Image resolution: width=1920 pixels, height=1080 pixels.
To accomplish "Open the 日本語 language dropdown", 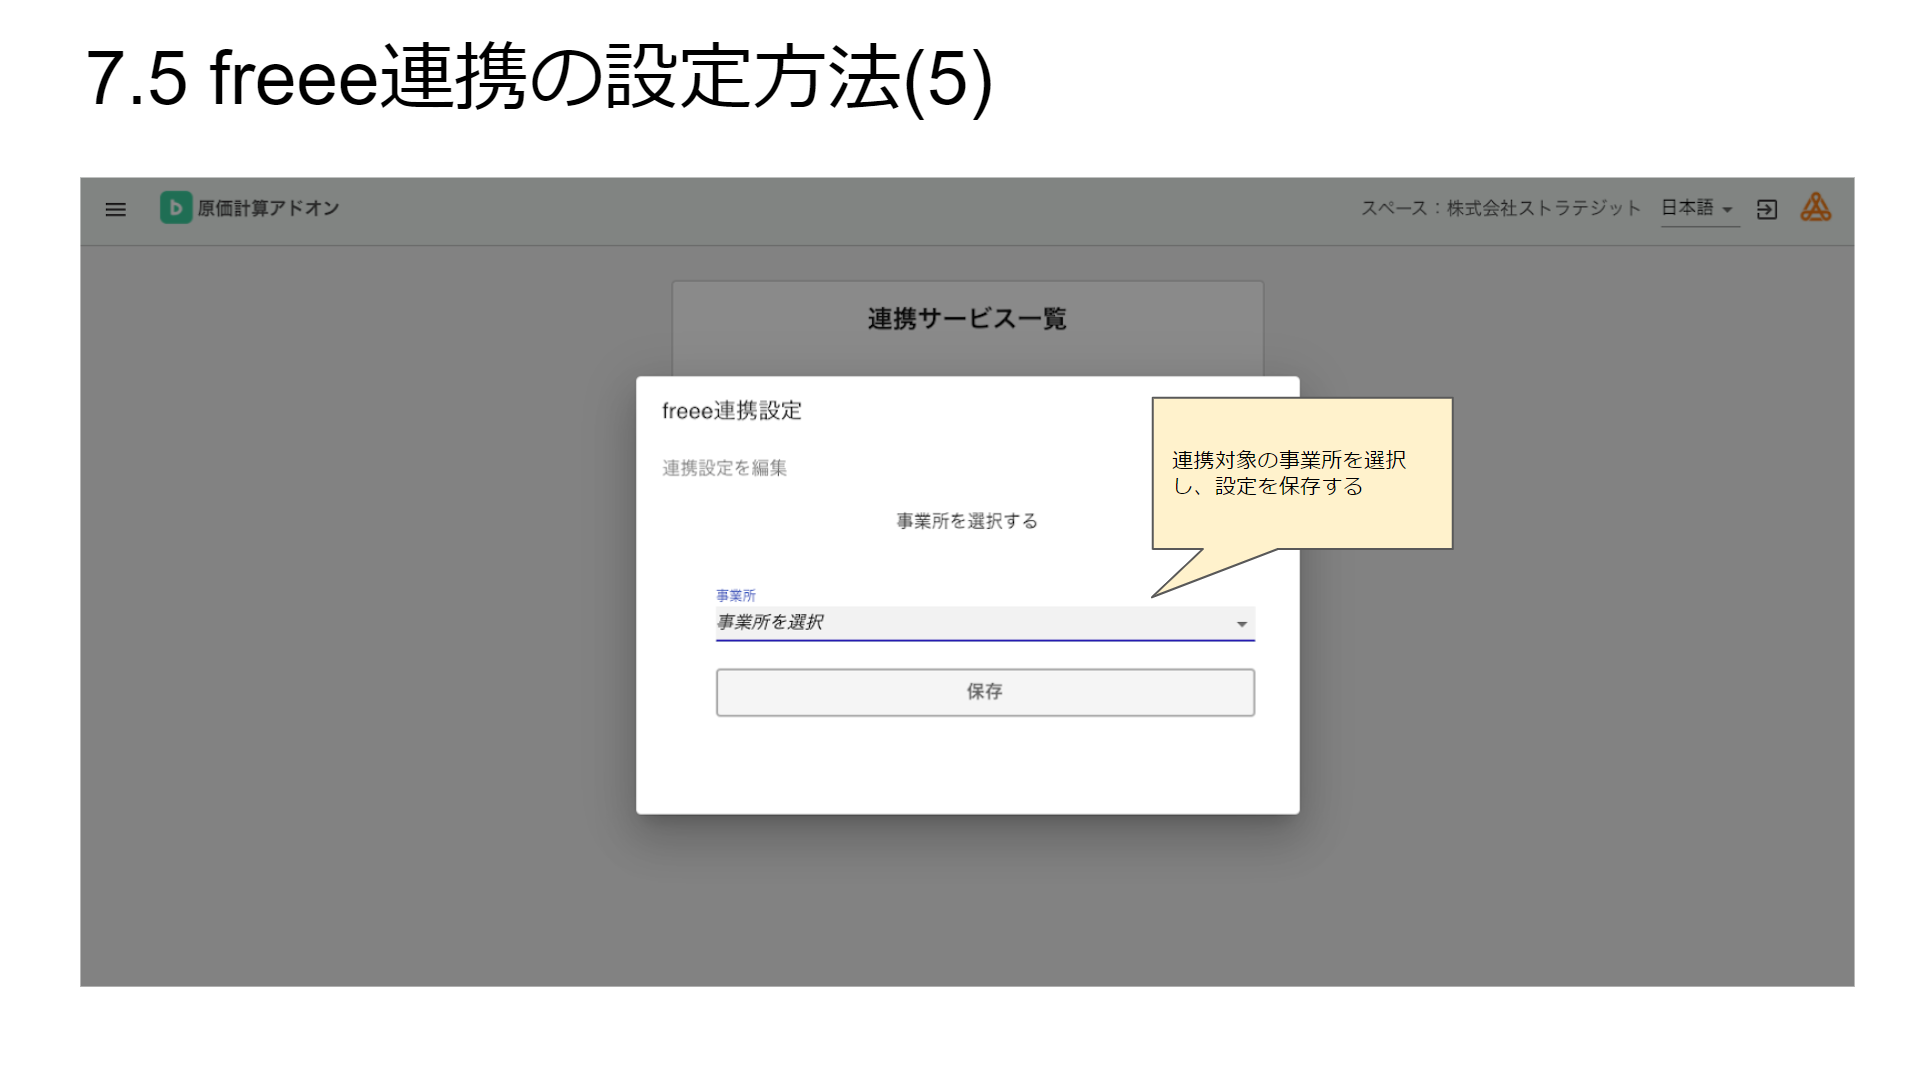I will (1700, 209).
